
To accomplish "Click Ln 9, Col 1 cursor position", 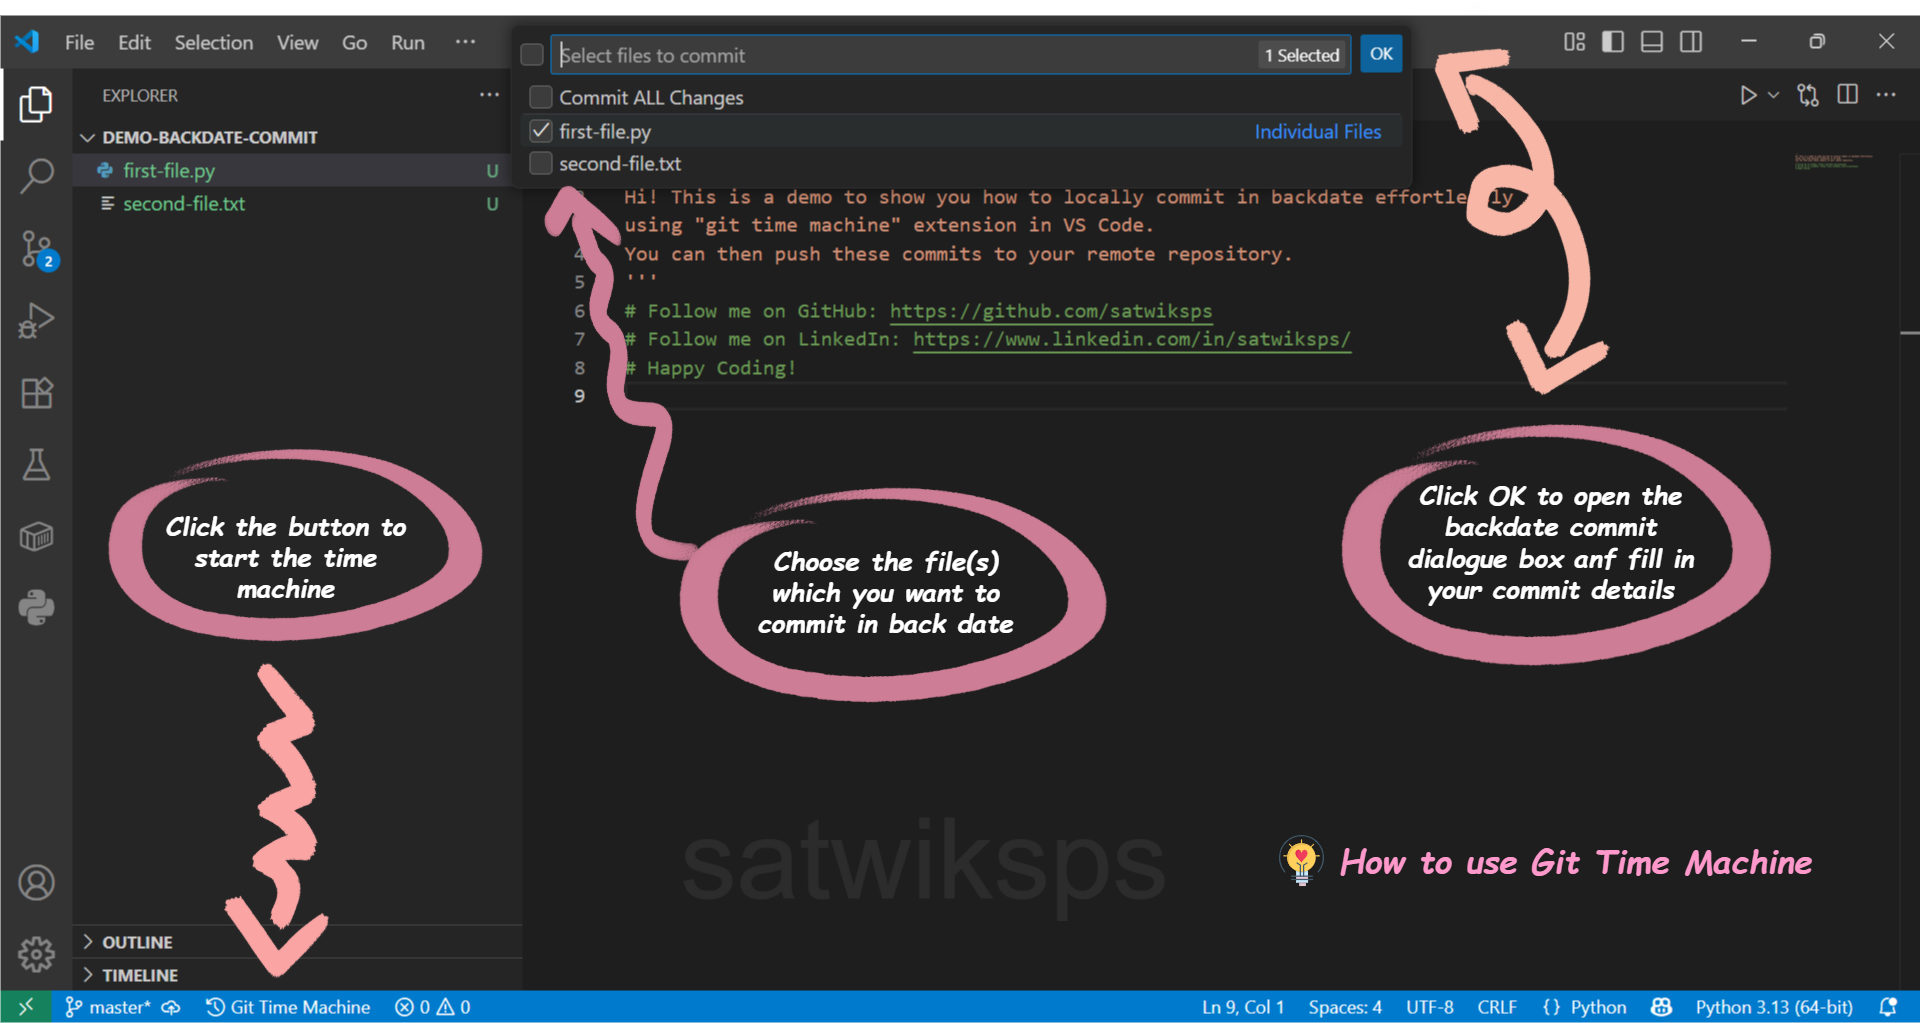I will [x=1243, y=1007].
